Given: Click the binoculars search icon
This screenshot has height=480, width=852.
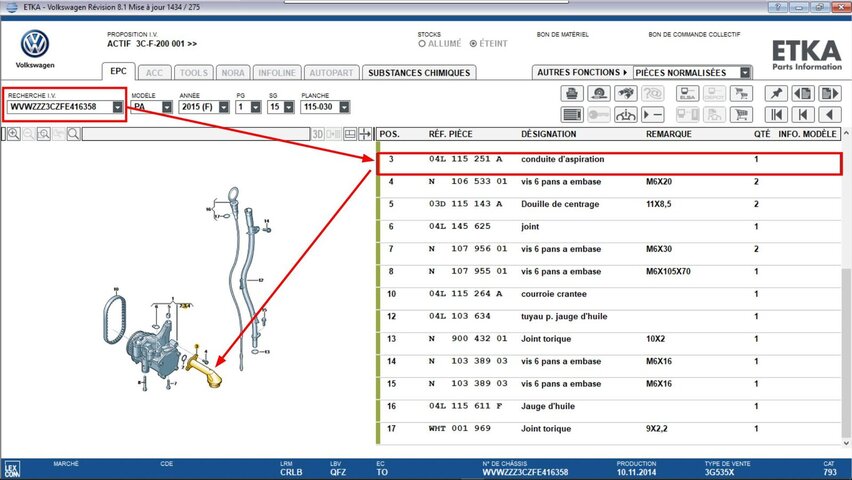Looking at the screenshot, I should click(626, 93).
